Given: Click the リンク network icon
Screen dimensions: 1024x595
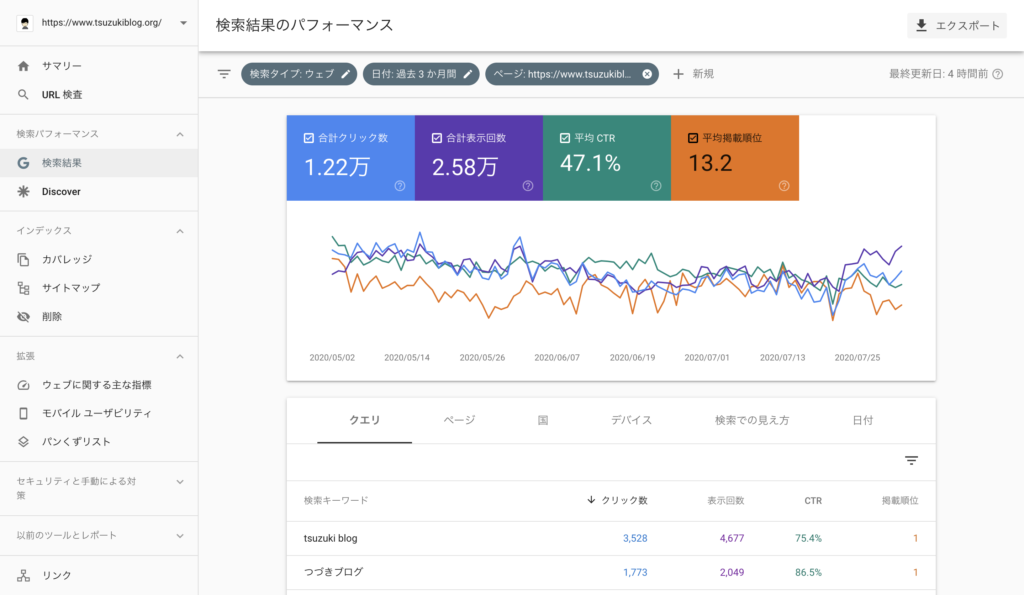Looking at the screenshot, I should 24,575.
